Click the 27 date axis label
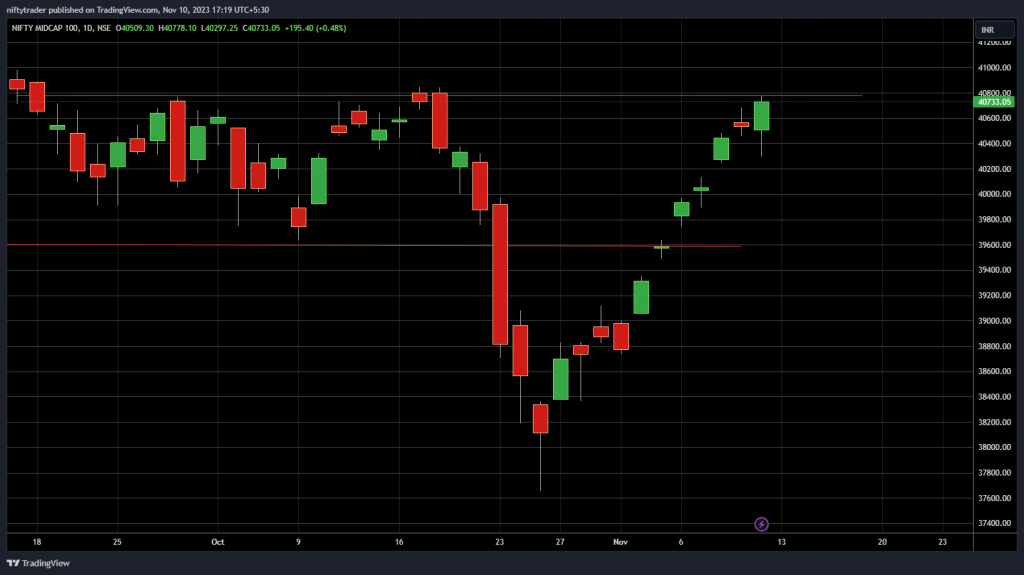Screen dimensions: 1024x575 point(560,542)
